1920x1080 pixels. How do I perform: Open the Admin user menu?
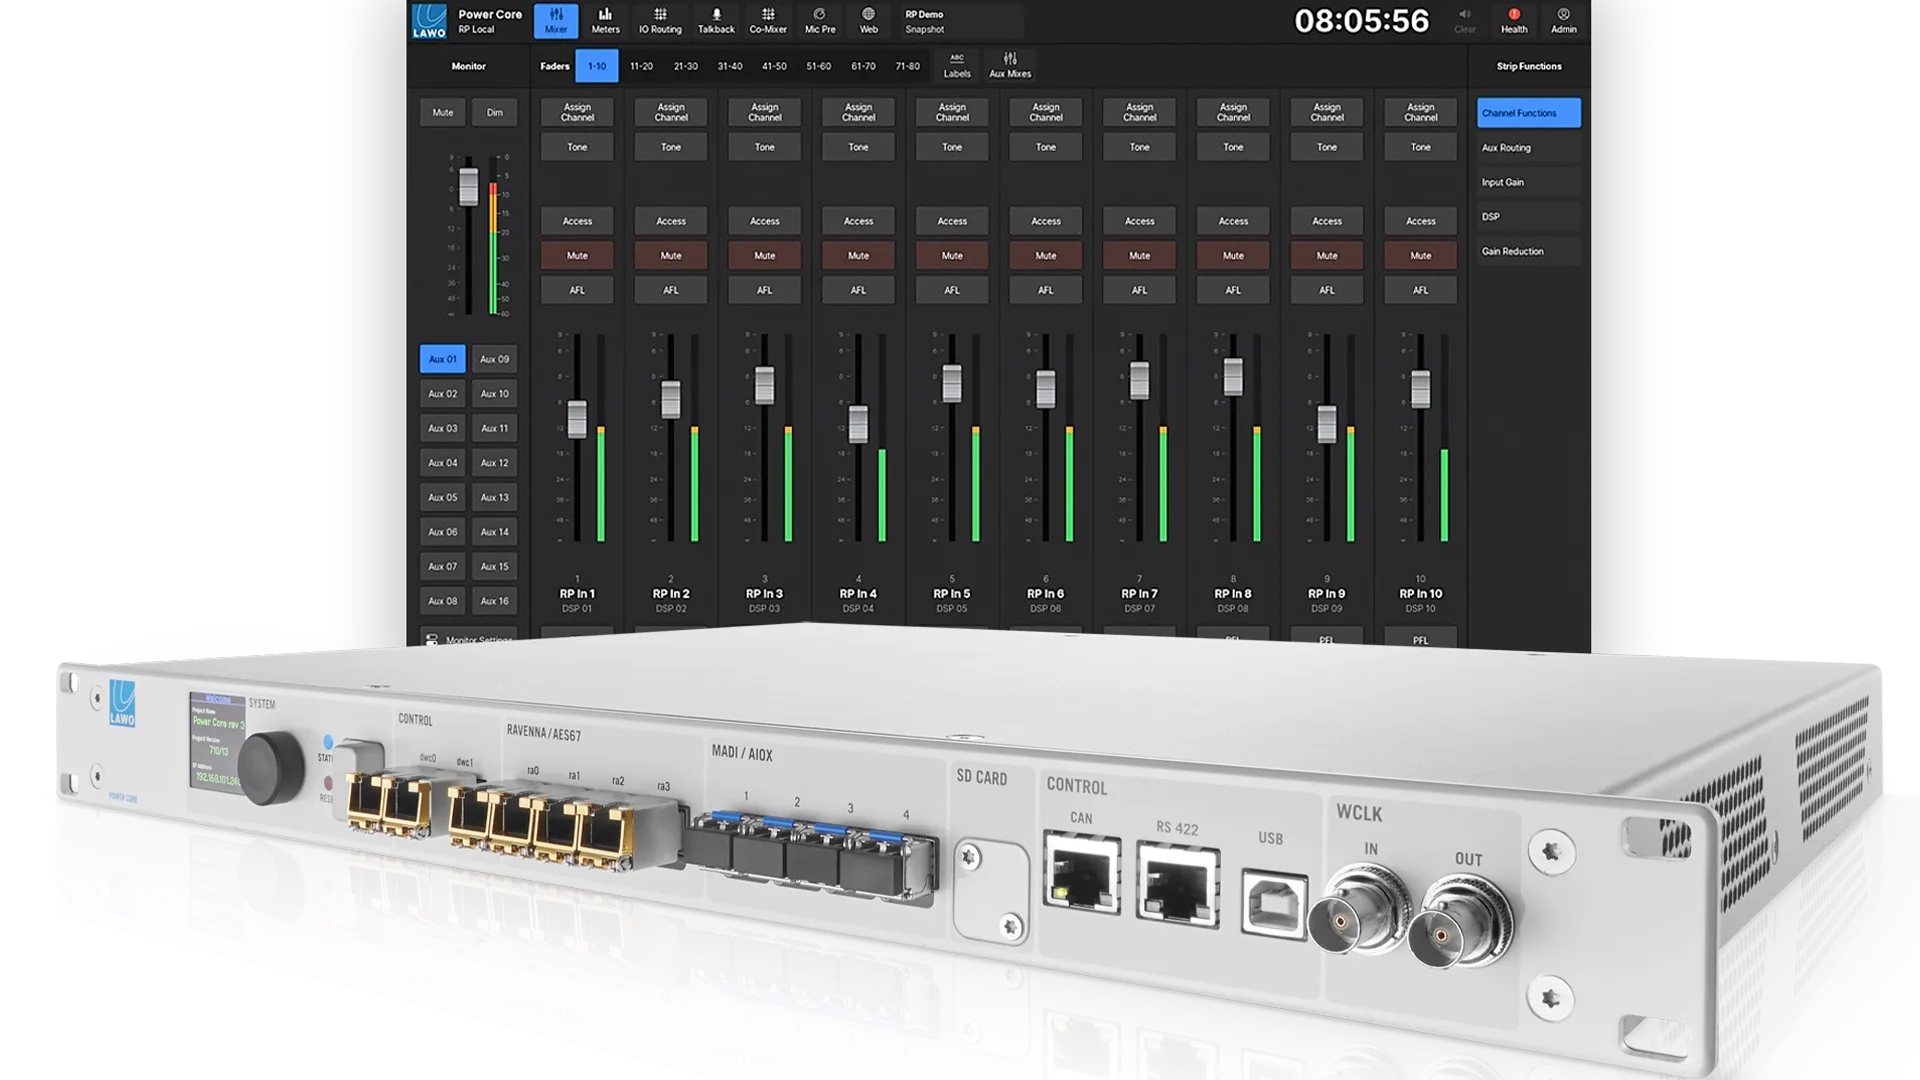pyautogui.click(x=1564, y=21)
